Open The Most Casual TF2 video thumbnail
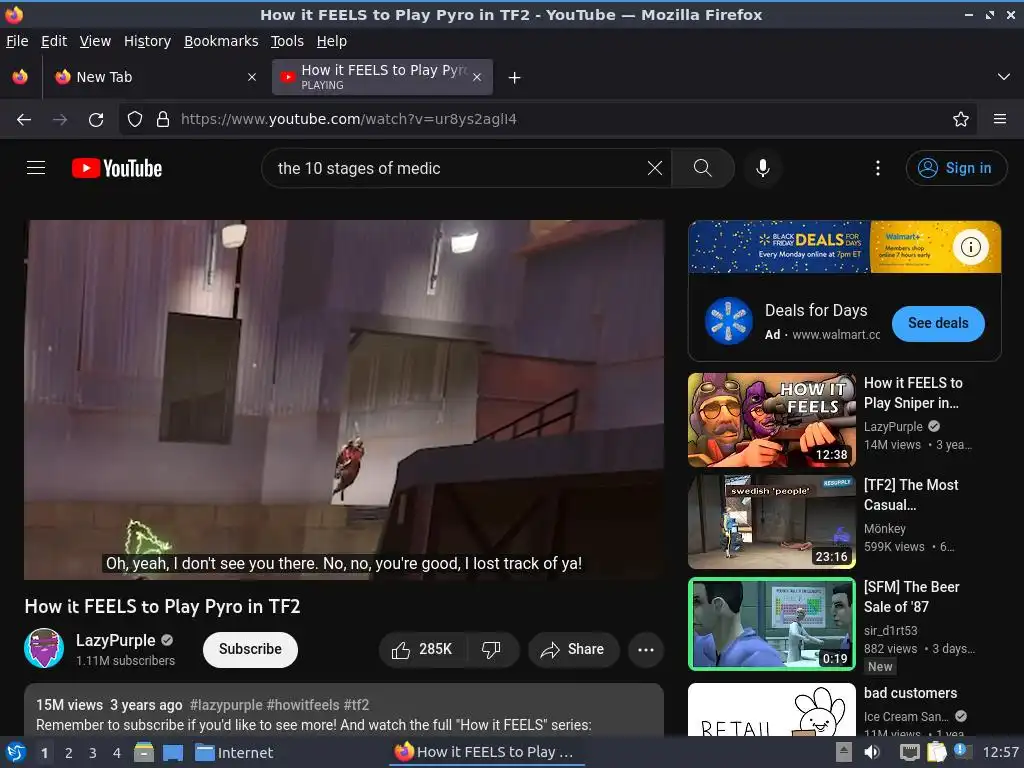The height and width of the screenshot is (768, 1024). coord(771,522)
